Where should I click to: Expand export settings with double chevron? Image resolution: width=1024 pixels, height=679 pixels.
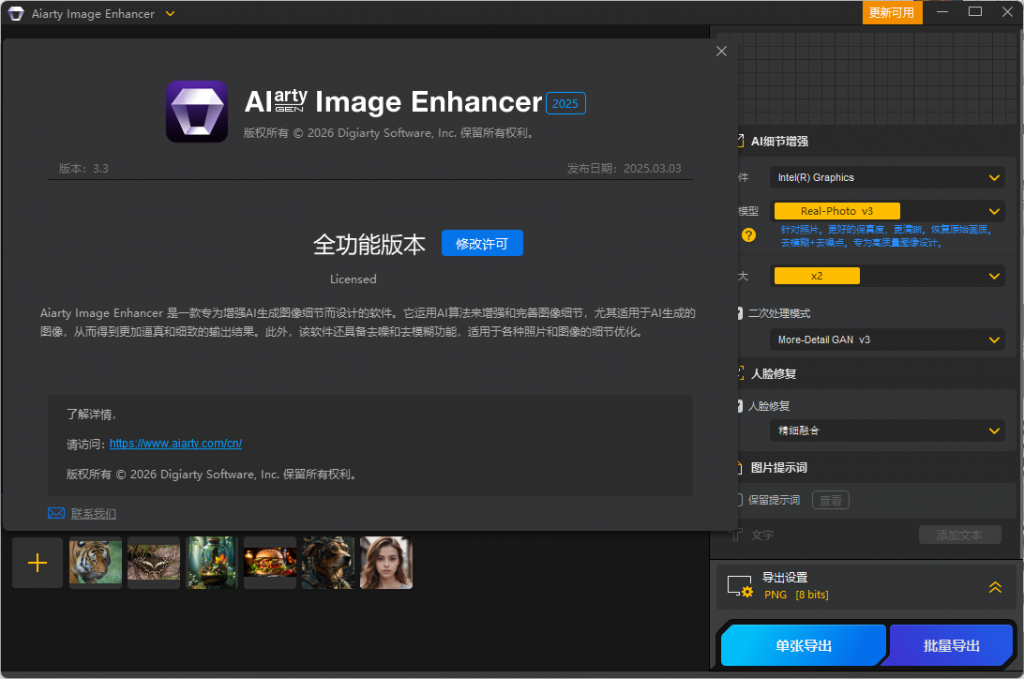pos(995,587)
